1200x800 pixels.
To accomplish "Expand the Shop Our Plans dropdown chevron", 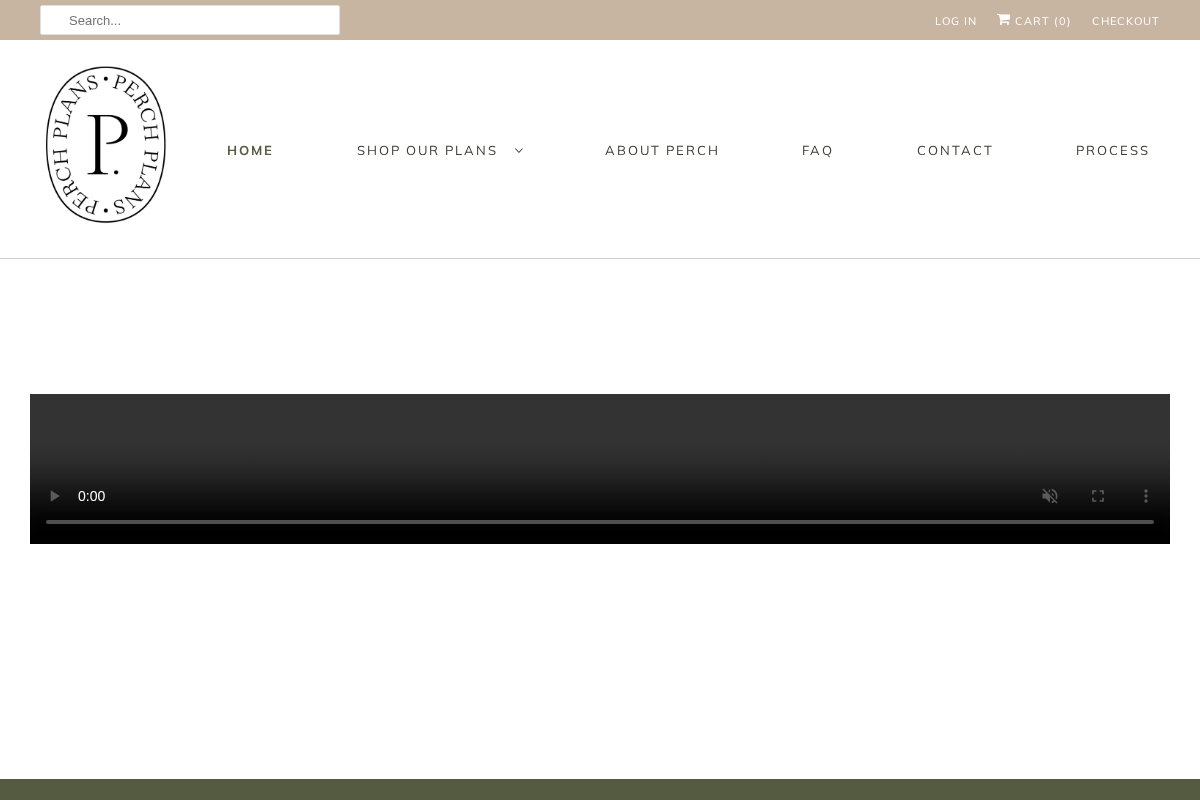I will (x=518, y=150).
